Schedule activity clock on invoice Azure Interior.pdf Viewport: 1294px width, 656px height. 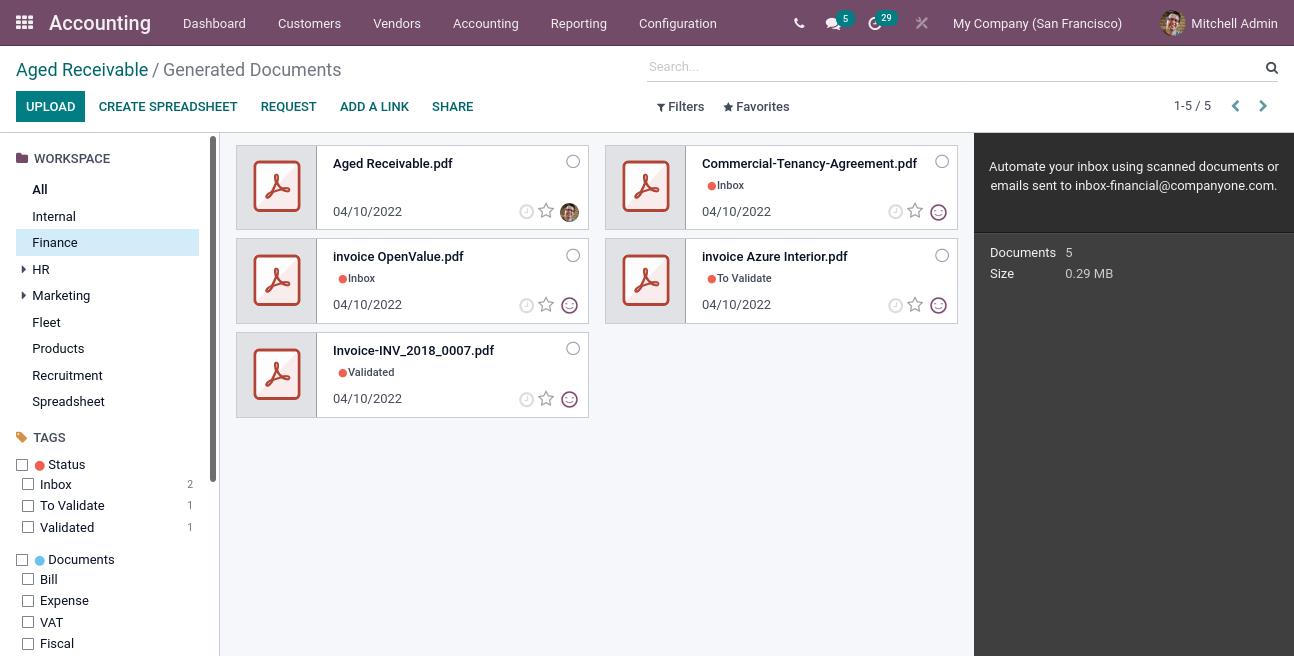pos(895,306)
